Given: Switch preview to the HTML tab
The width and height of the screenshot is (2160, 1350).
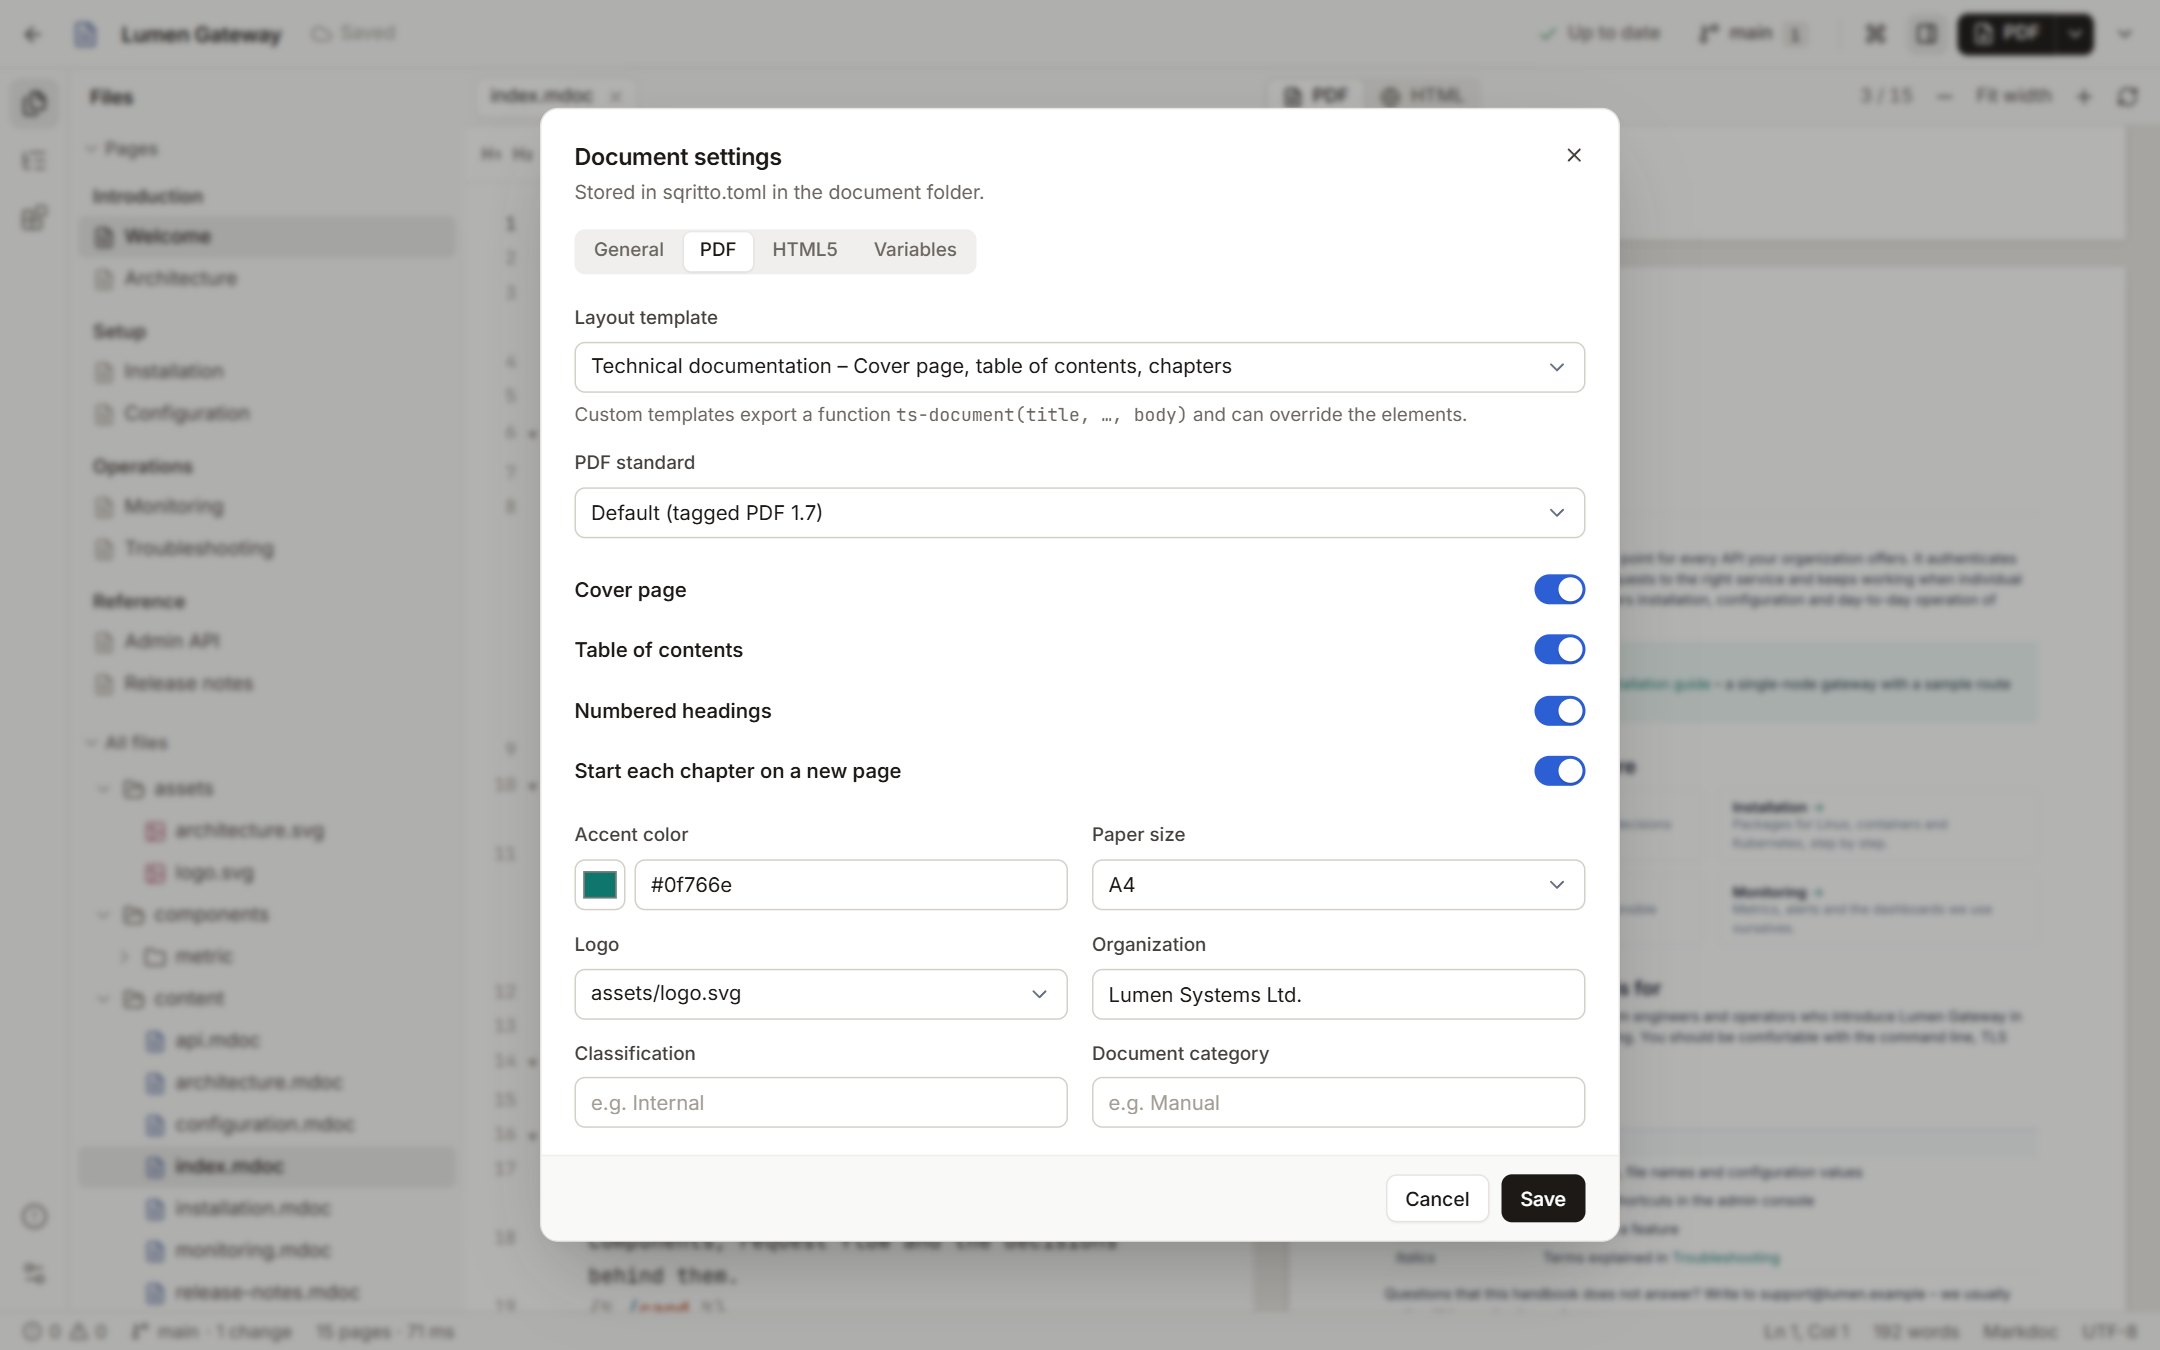Looking at the screenshot, I should (1421, 96).
